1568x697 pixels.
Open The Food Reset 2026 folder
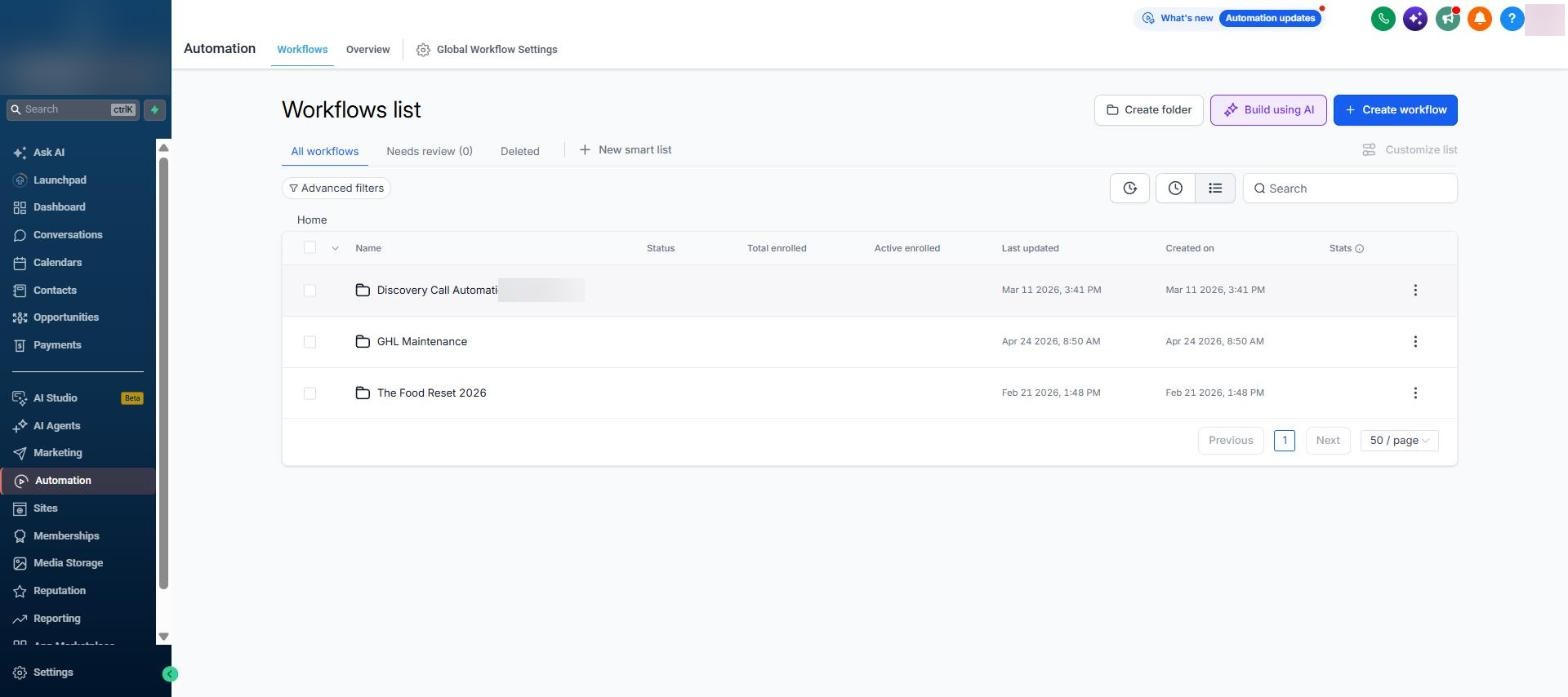[x=431, y=393]
